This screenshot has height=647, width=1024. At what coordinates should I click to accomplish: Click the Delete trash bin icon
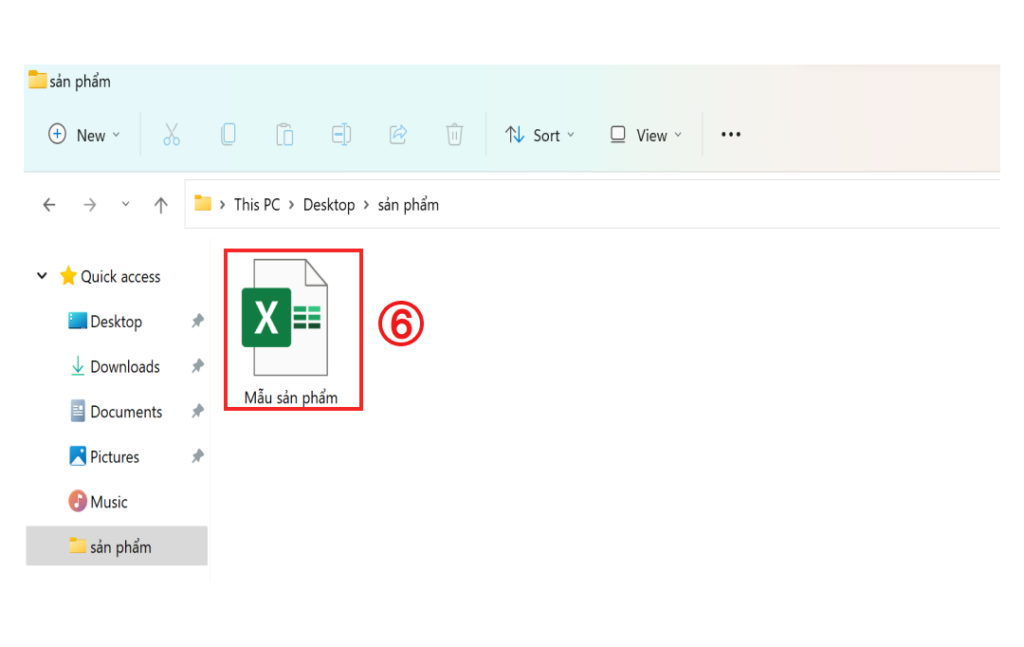(x=455, y=134)
